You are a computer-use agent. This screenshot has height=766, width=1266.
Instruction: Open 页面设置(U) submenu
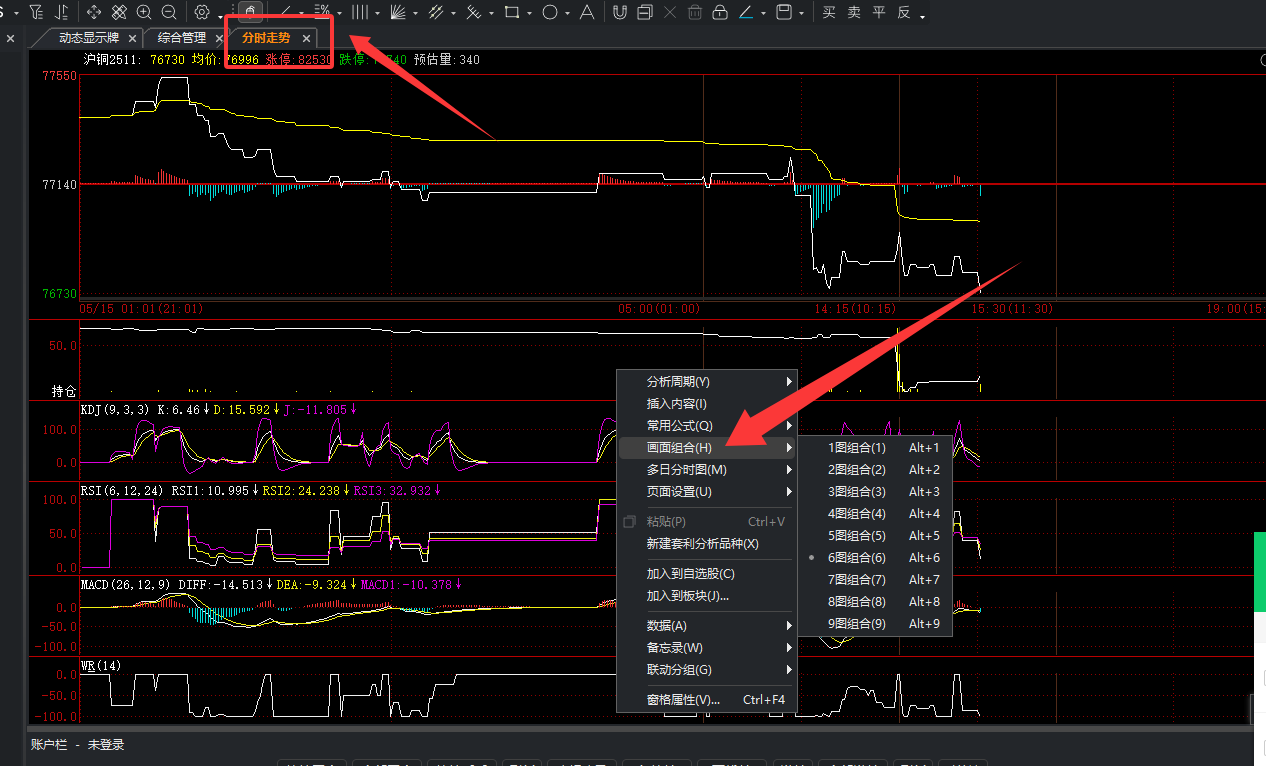tap(707, 491)
